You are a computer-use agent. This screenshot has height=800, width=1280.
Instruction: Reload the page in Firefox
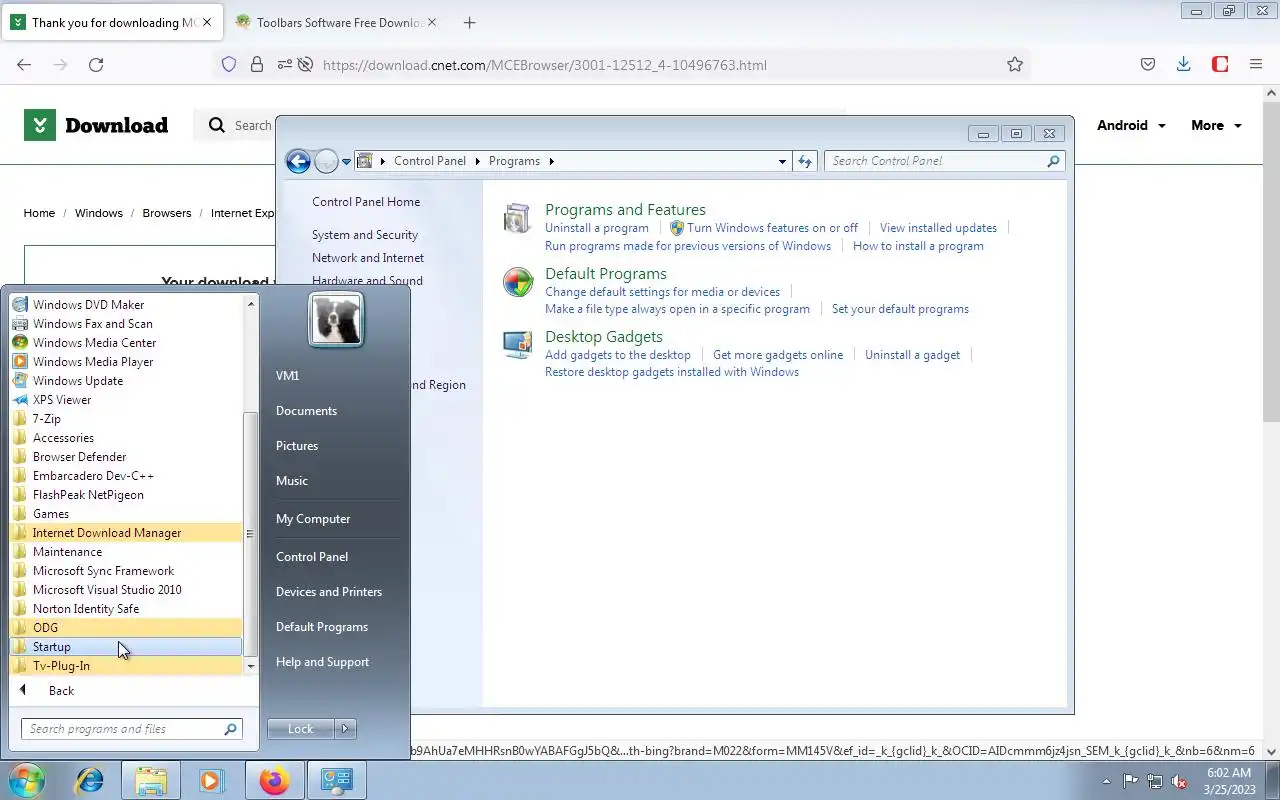coord(96,65)
